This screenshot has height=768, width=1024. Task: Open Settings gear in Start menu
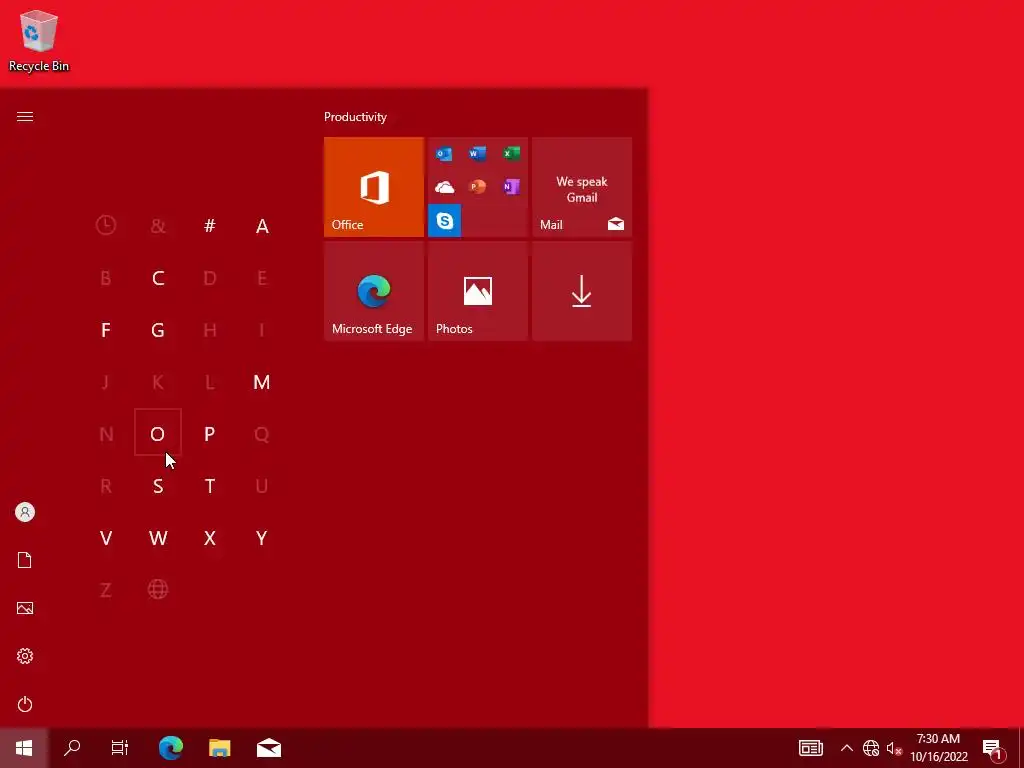click(25, 656)
